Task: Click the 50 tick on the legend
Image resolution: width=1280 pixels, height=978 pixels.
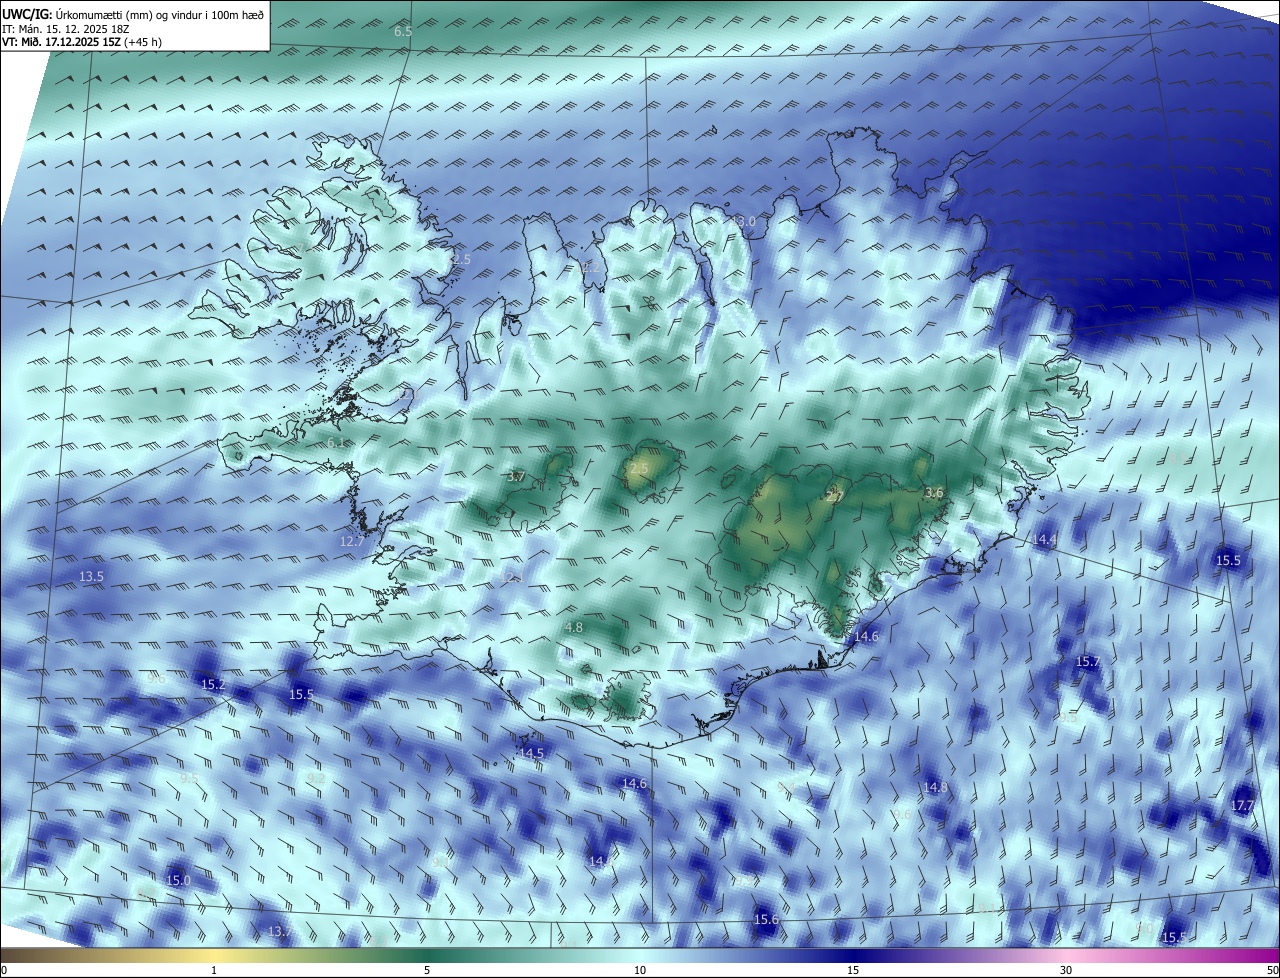Action: click(1272, 970)
